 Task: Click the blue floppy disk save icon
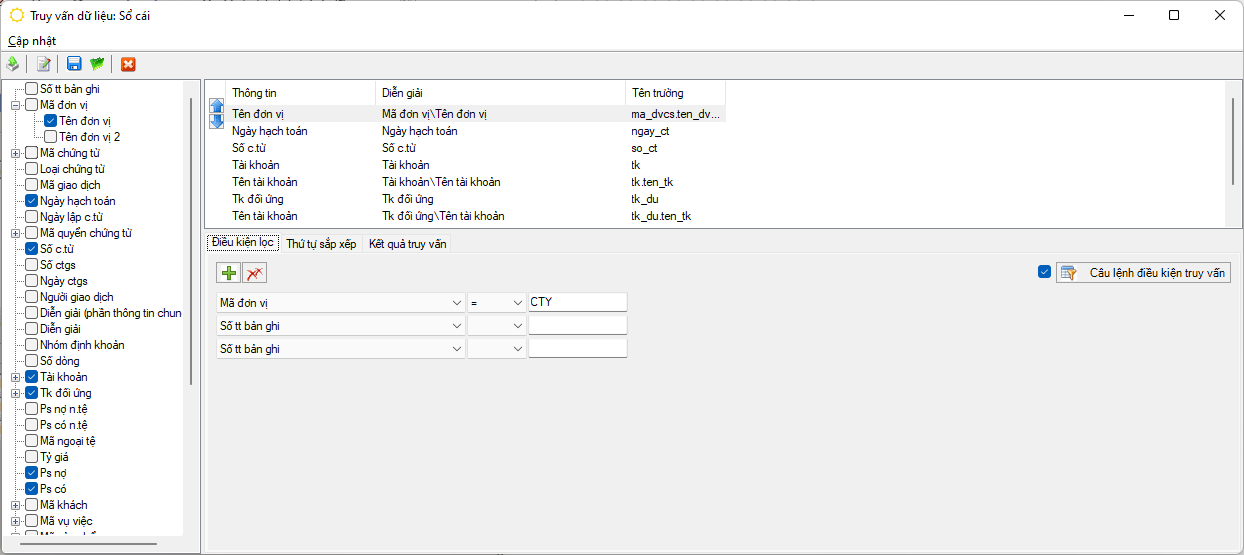click(74, 64)
